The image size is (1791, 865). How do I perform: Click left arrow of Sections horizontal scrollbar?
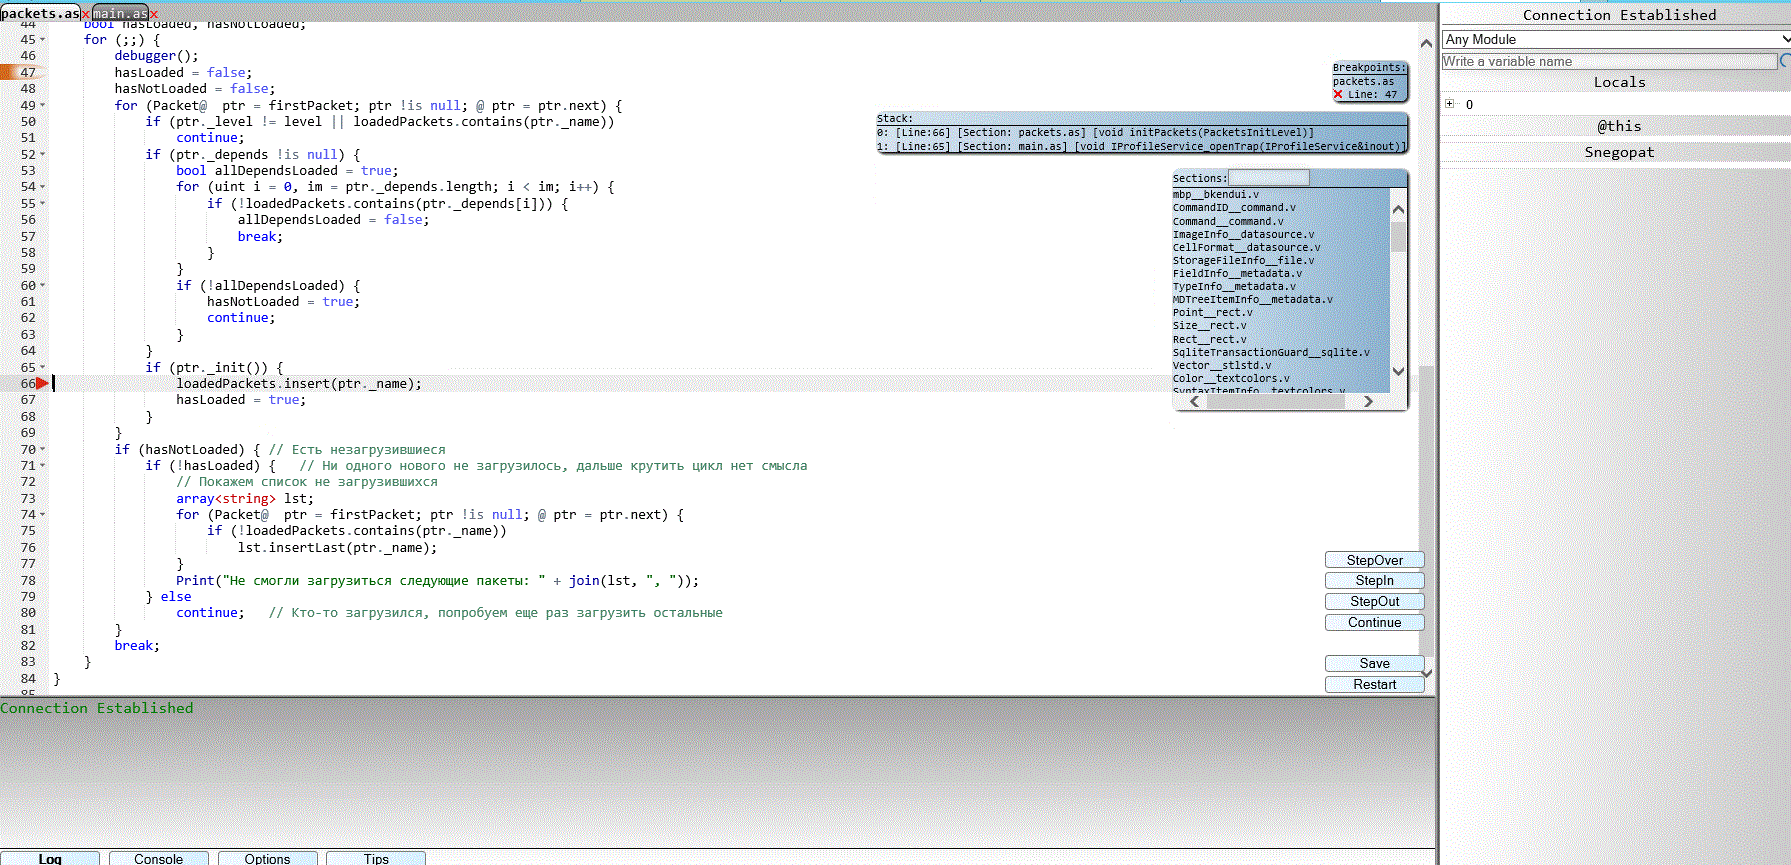click(1194, 401)
